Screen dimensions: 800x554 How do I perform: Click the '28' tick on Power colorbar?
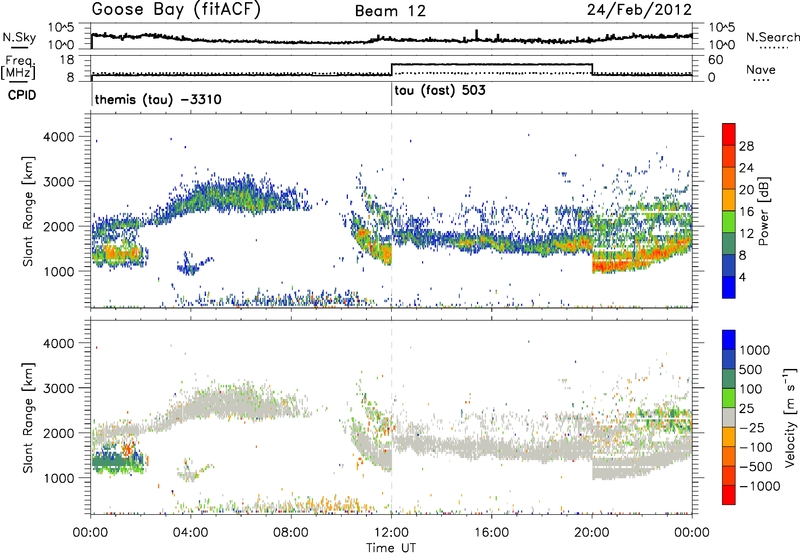pos(746,146)
